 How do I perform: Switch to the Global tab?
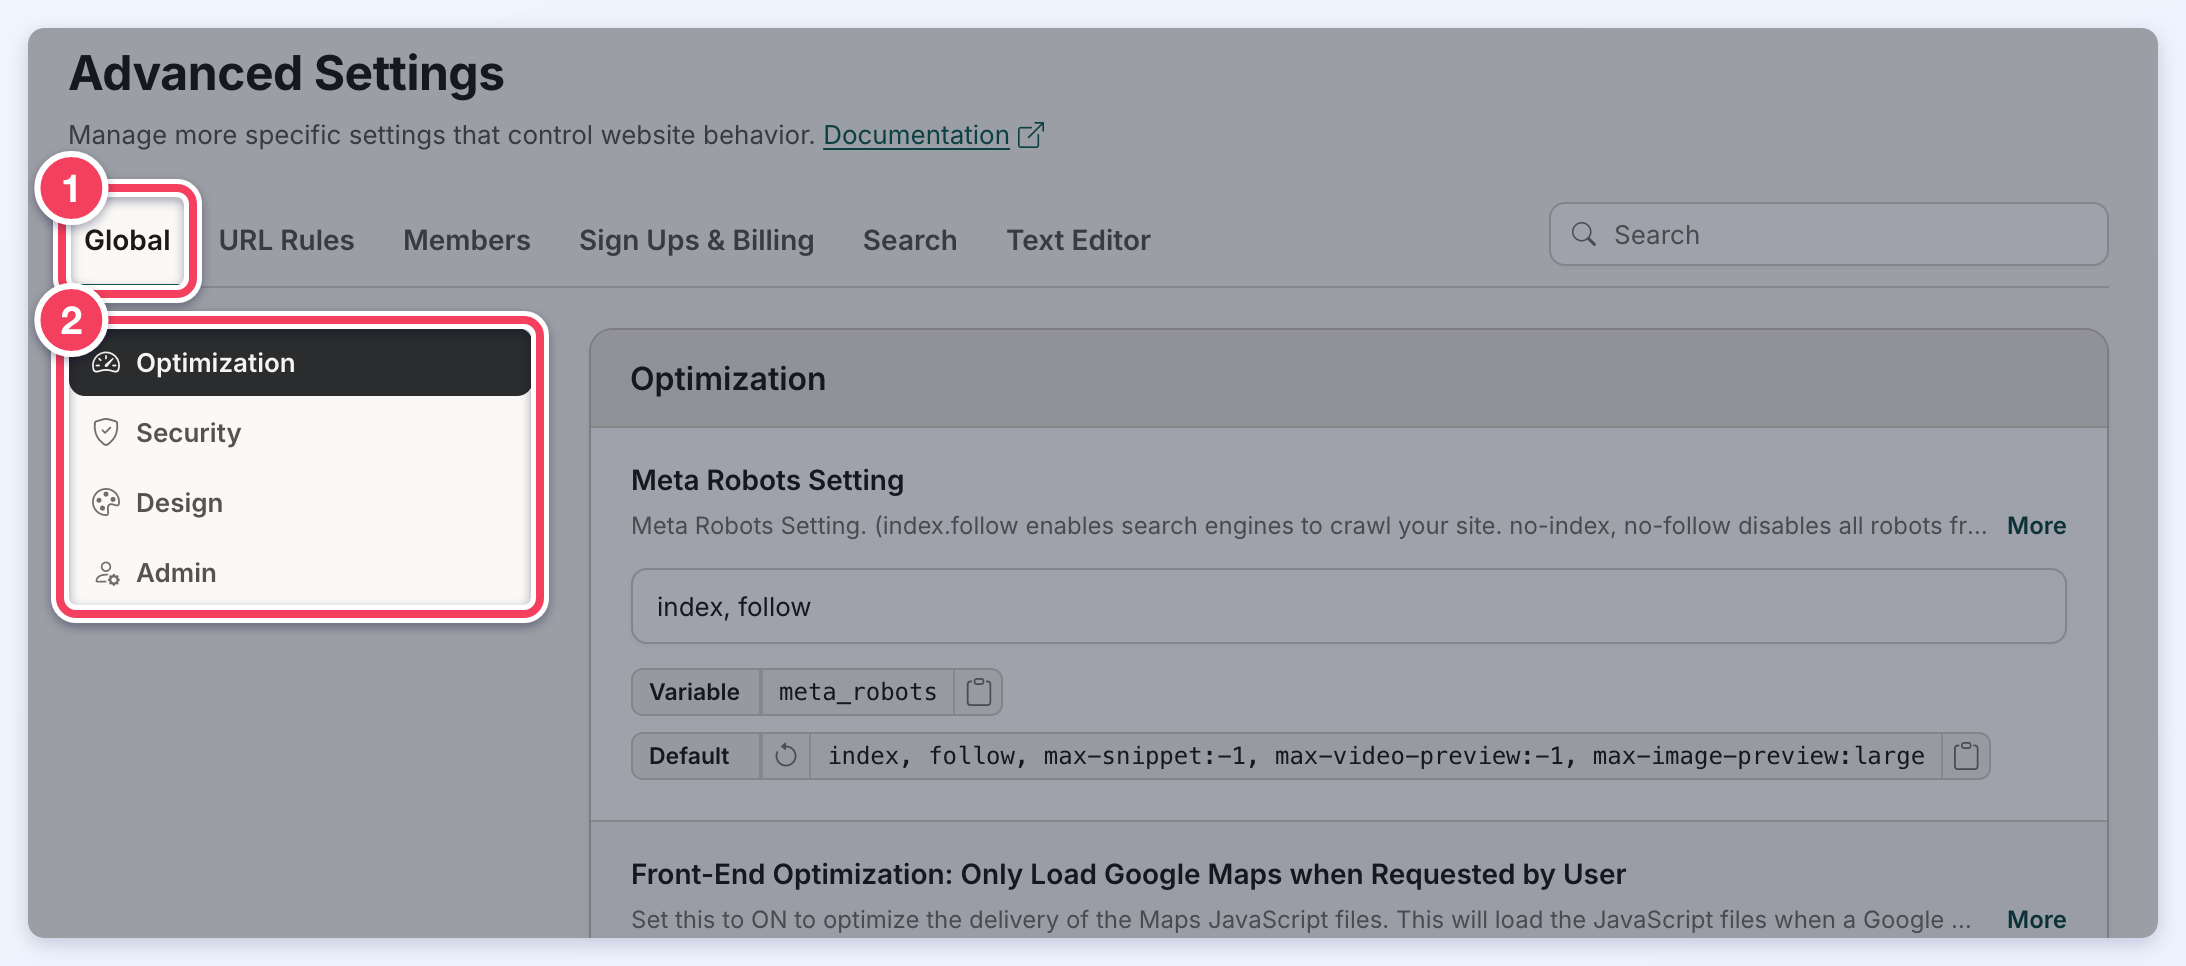[x=127, y=241]
